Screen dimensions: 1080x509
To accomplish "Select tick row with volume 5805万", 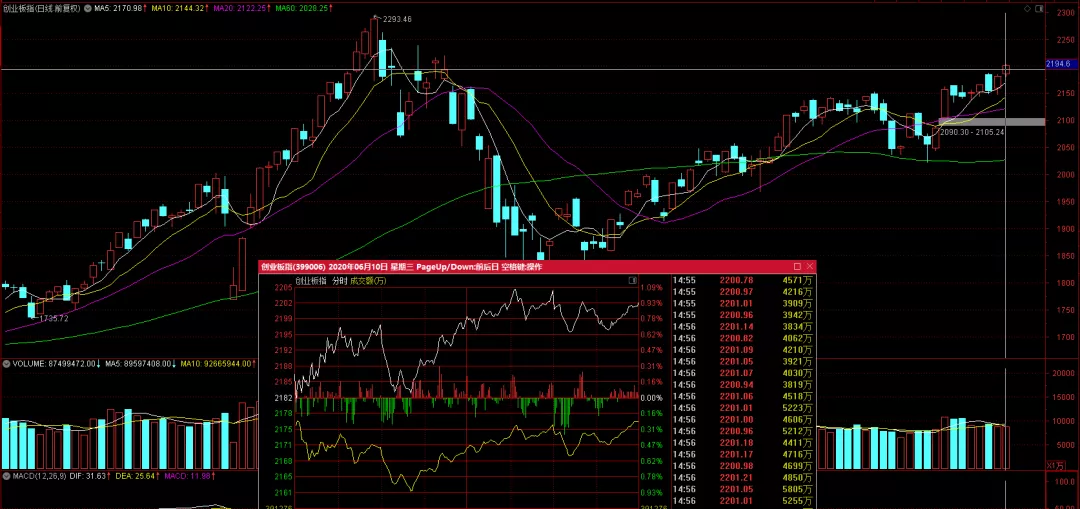I will point(743,489).
